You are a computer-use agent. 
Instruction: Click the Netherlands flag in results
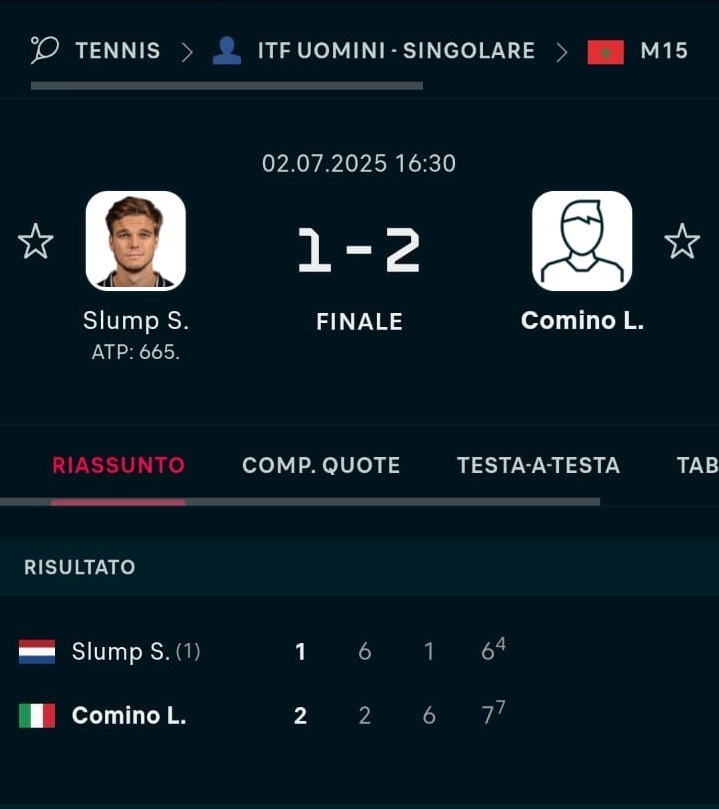tap(37, 652)
